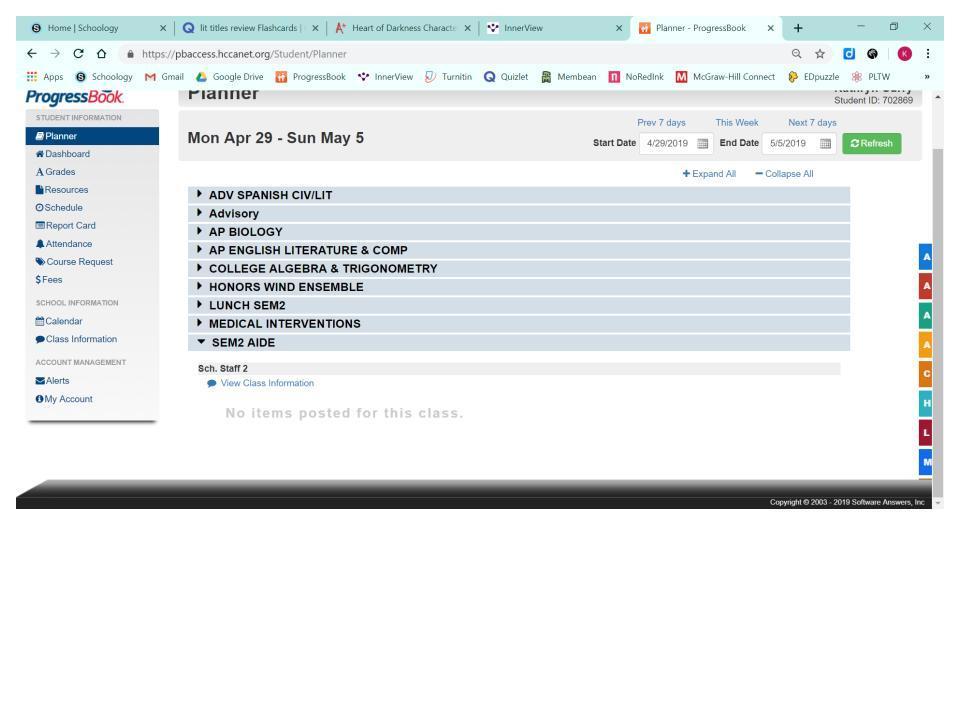Open Start Date calendar picker icon
The height and width of the screenshot is (720, 960).
pos(703,143)
